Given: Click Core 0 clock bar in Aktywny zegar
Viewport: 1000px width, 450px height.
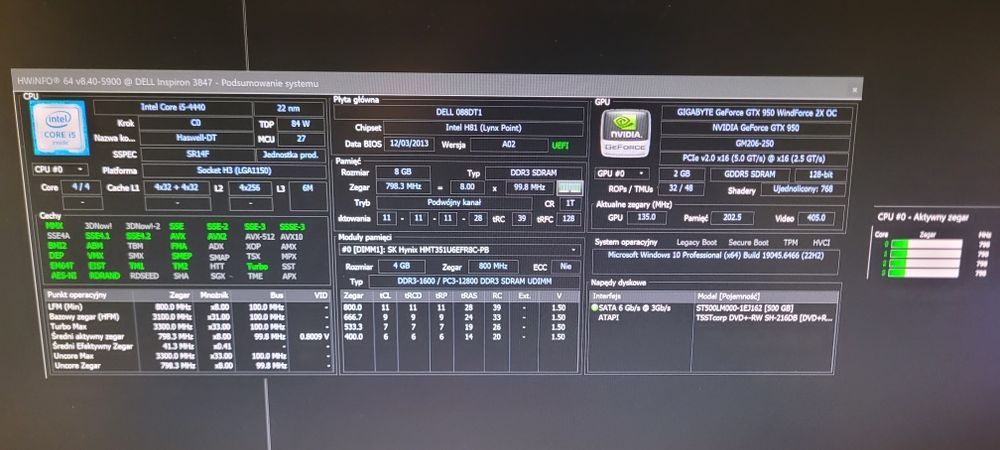Looking at the screenshot, I should pos(926,243).
